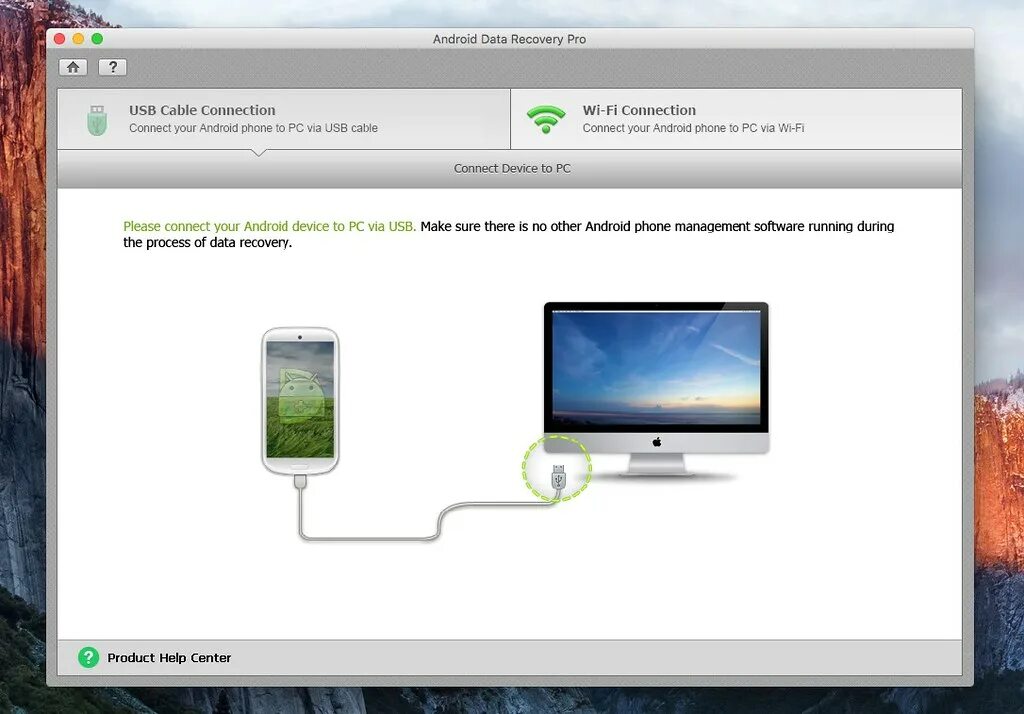Click the green Product Help Center icon
This screenshot has width=1024, height=714.
(89, 657)
